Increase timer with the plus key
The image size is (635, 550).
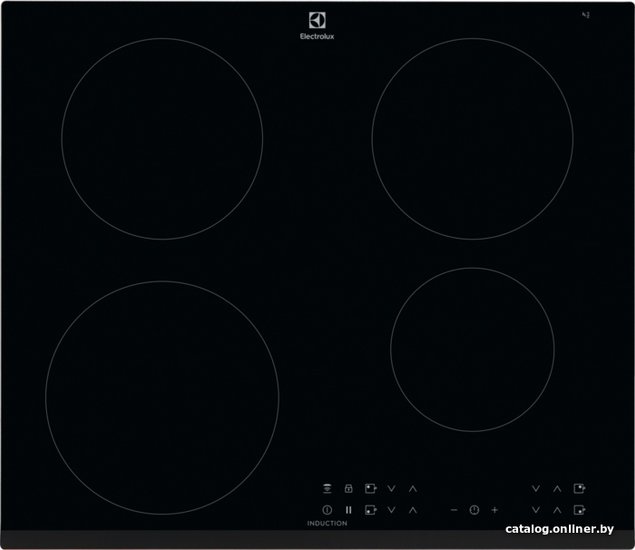[x=494, y=510]
